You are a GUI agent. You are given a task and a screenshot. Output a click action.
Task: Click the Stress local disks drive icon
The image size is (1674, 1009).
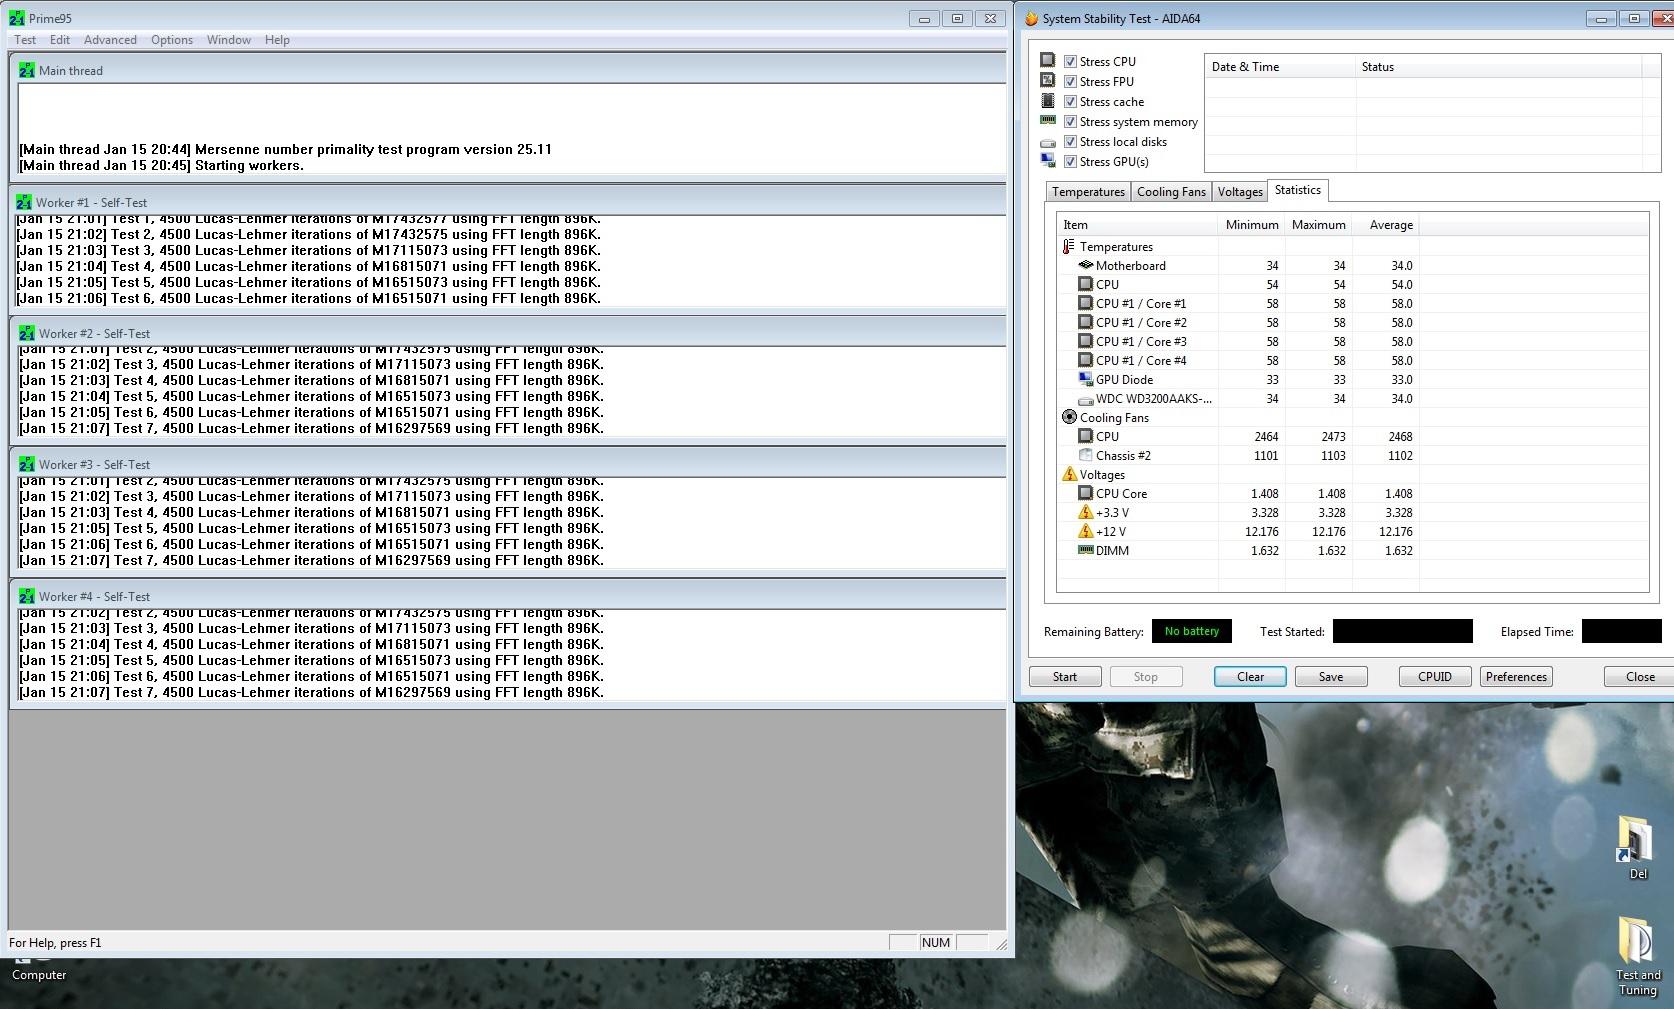tap(1047, 142)
